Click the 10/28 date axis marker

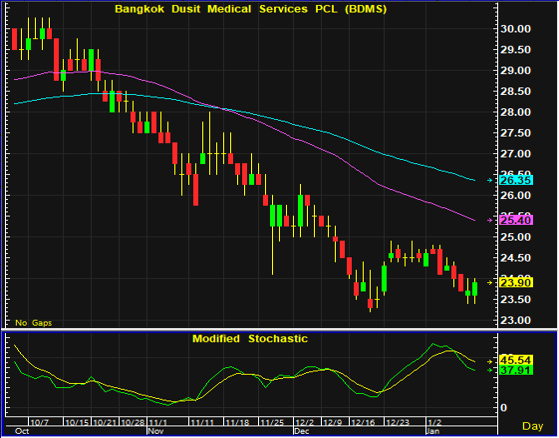[133, 423]
